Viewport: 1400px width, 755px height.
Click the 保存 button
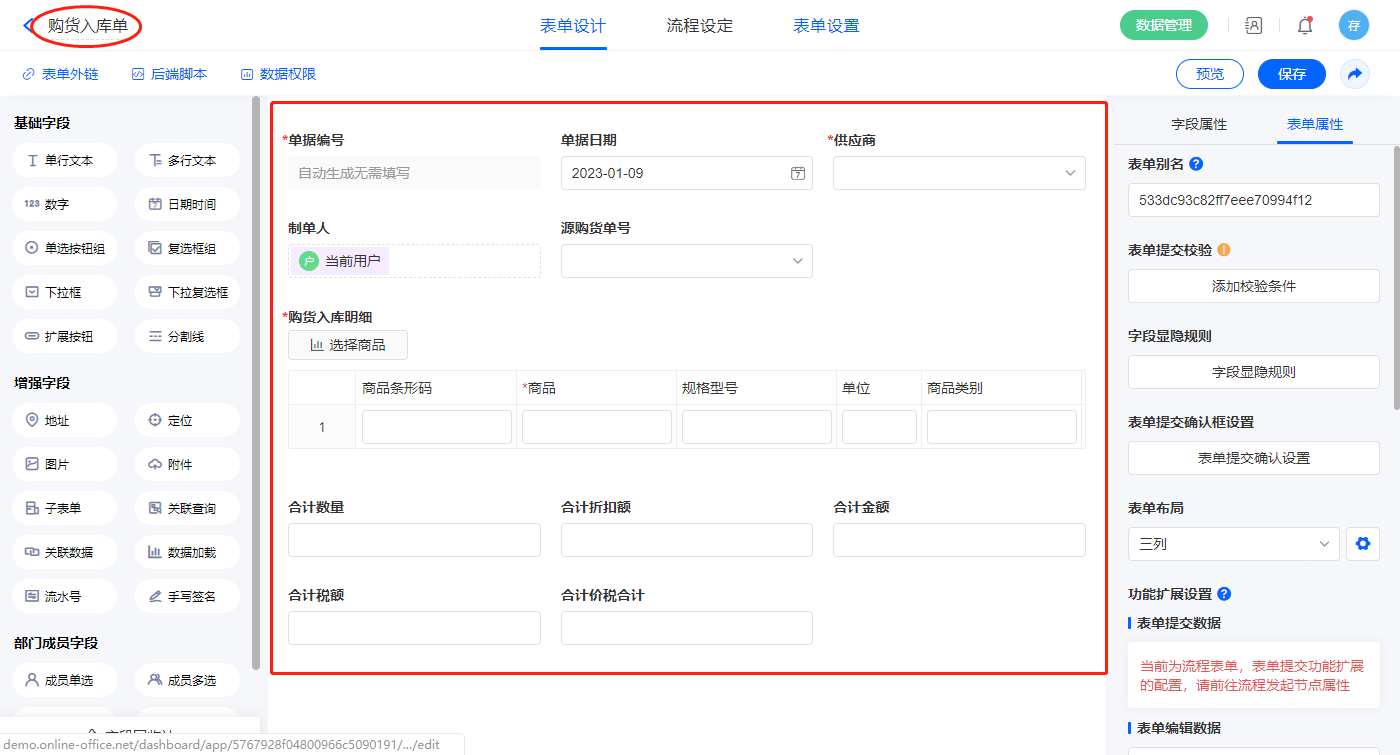pos(1291,74)
